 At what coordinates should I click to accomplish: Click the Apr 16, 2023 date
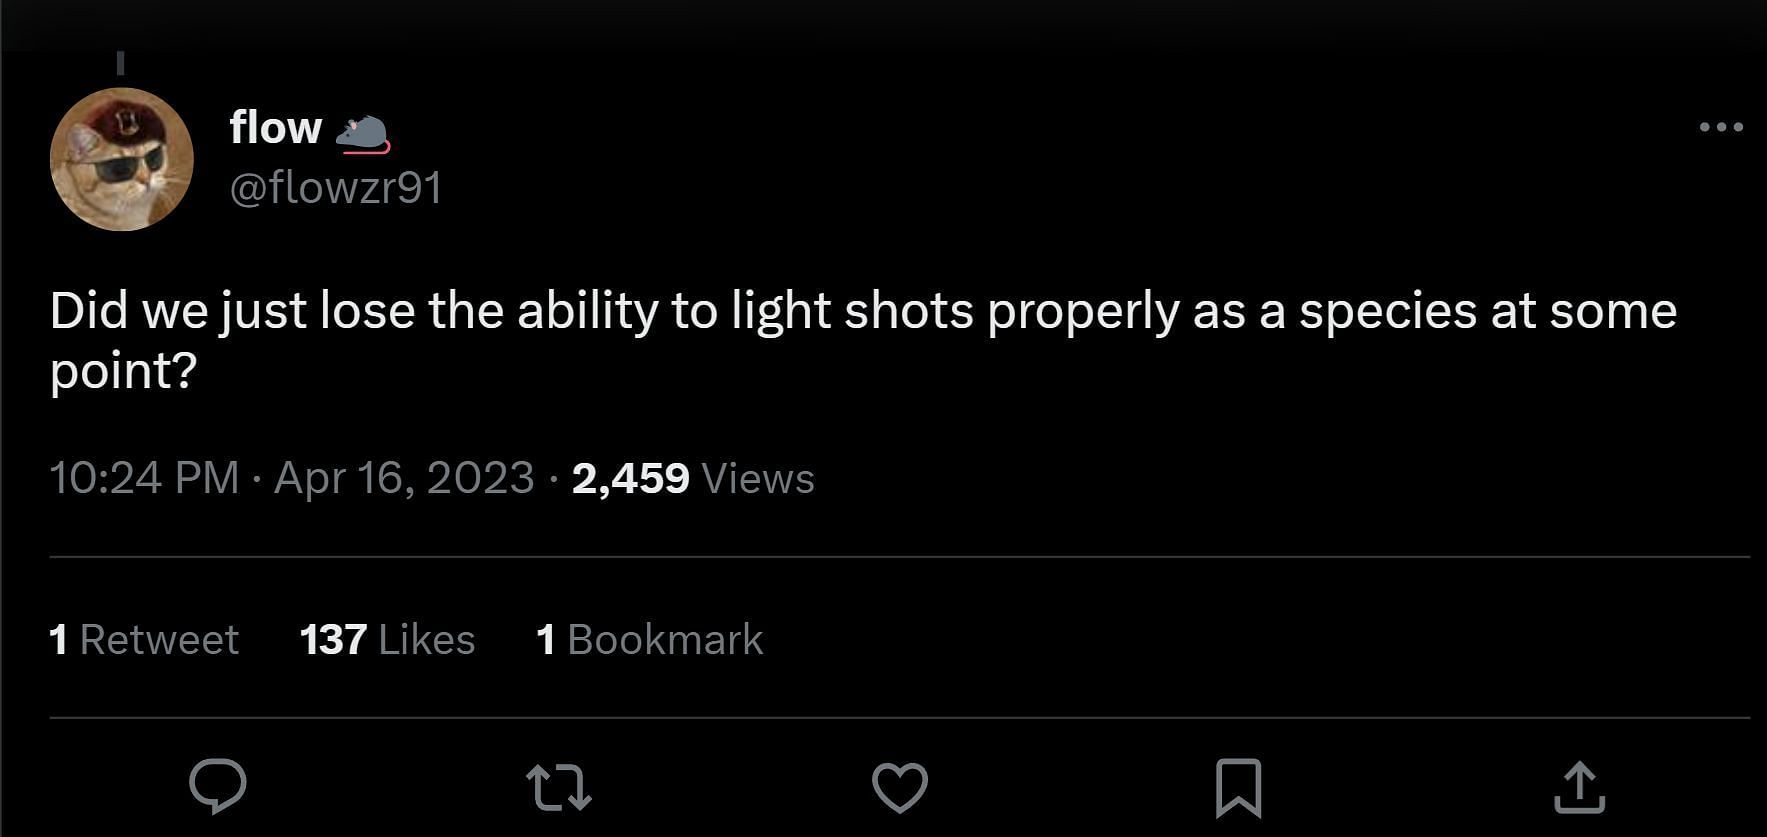point(404,478)
